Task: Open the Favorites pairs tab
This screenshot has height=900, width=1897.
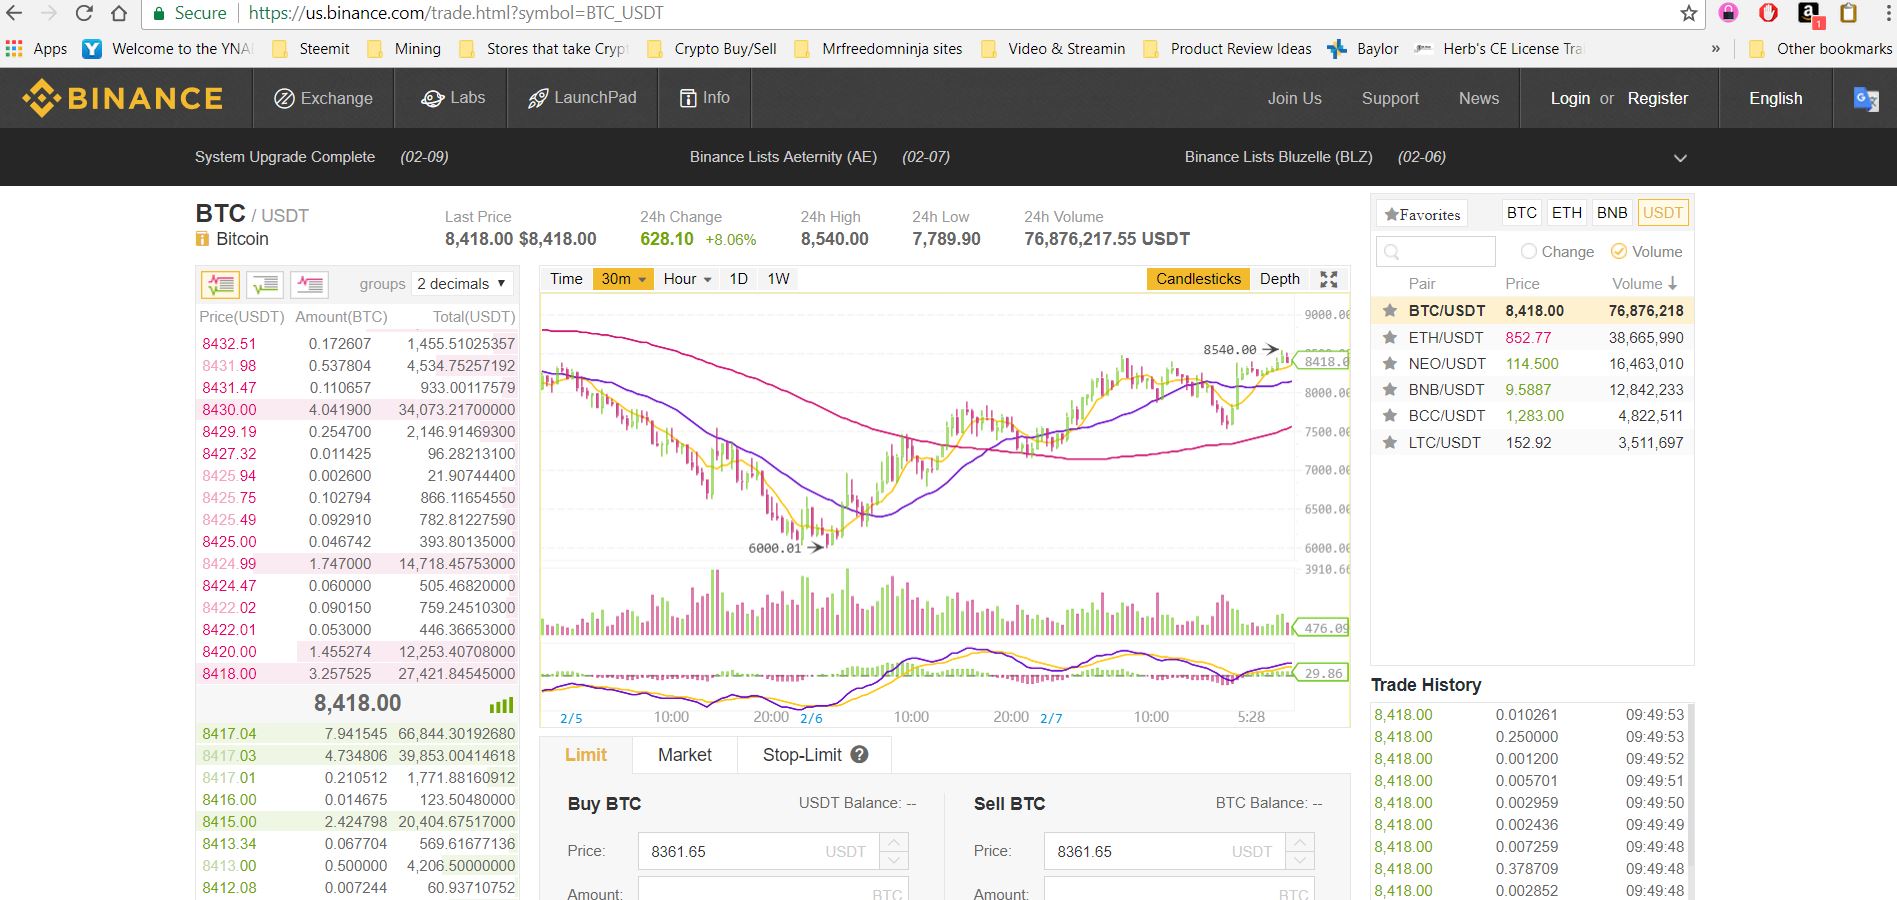Action: coord(1422,214)
